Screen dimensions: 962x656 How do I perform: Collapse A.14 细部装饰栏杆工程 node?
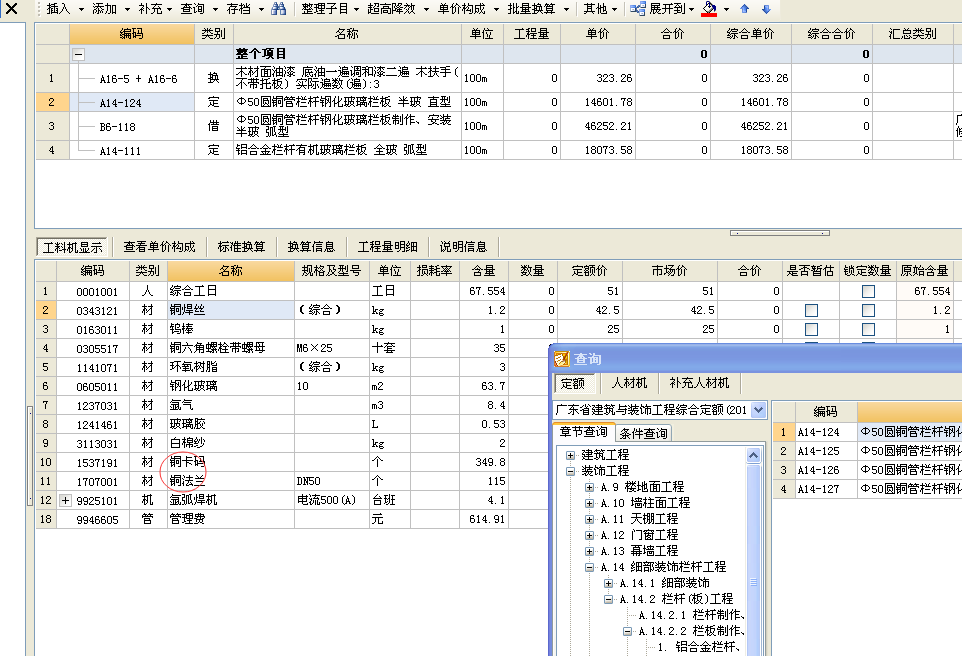[590, 567]
